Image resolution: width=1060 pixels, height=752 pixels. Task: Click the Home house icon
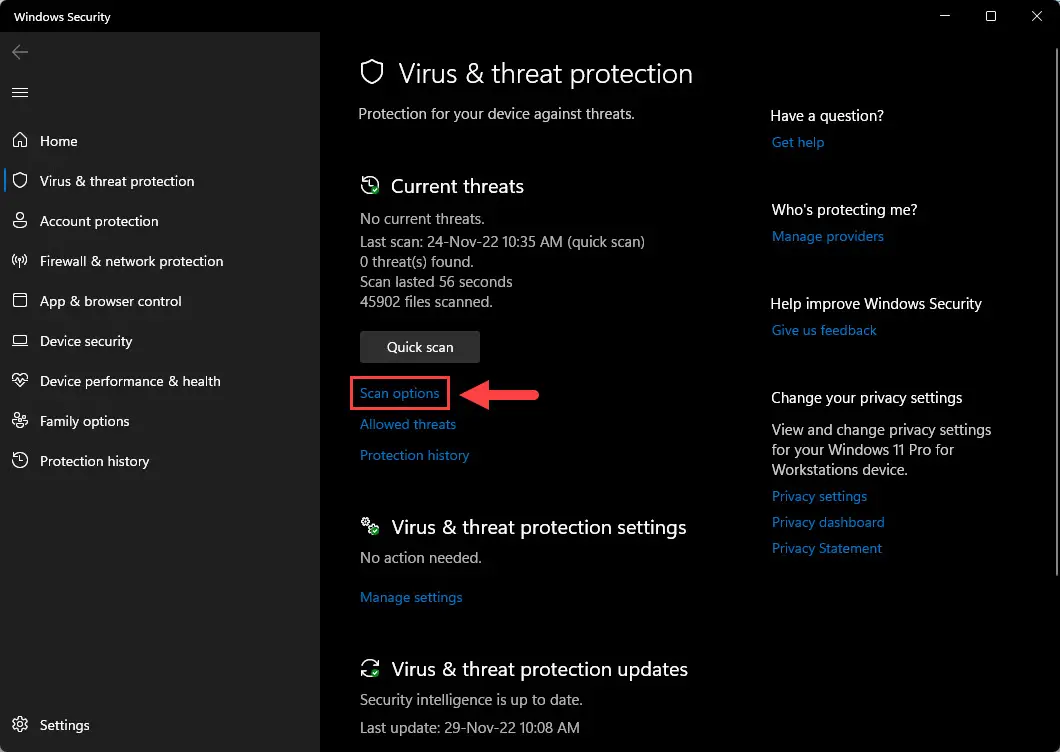point(20,140)
